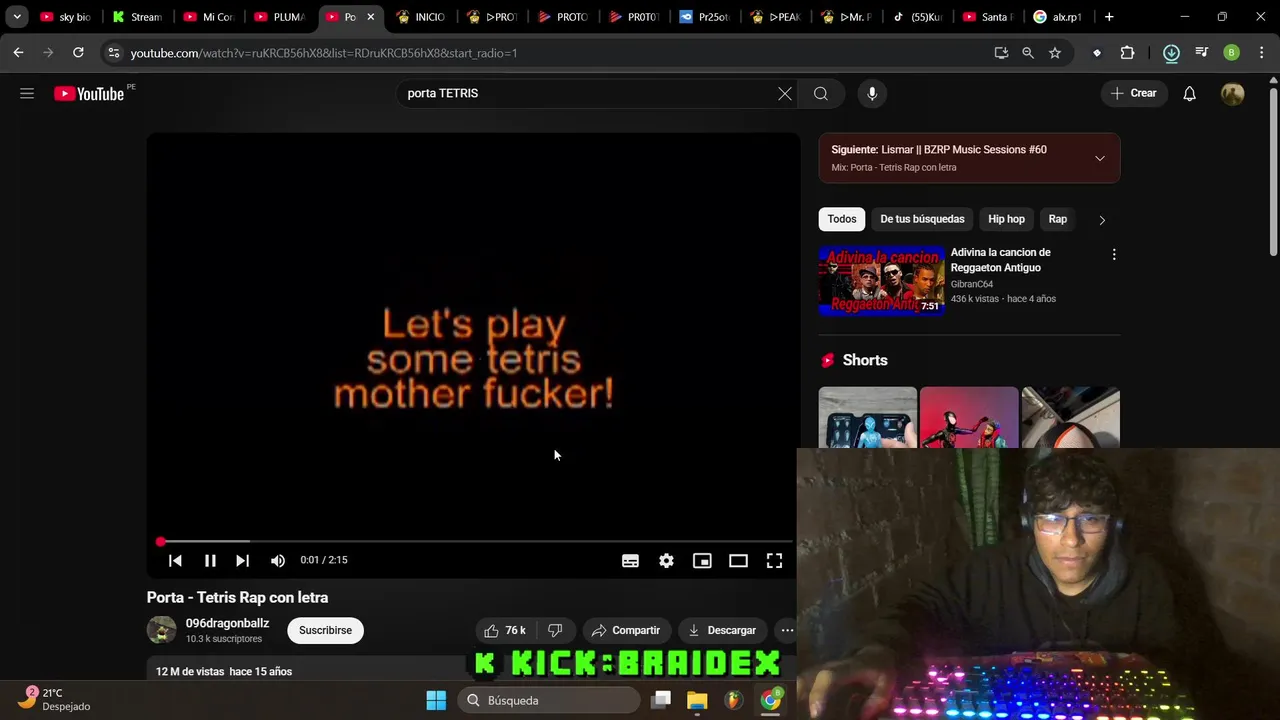
Task: Clear the search box text with X
Action: click(x=785, y=93)
